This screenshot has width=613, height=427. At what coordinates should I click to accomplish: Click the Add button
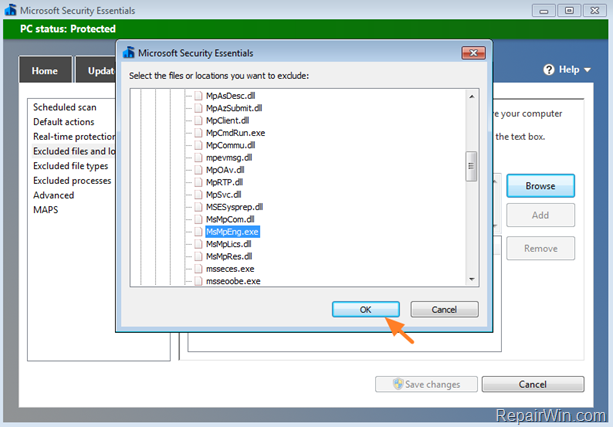540,215
